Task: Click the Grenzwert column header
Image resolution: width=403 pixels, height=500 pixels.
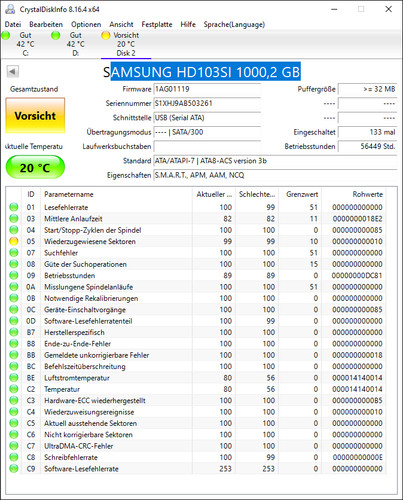Action: click(x=300, y=194)
